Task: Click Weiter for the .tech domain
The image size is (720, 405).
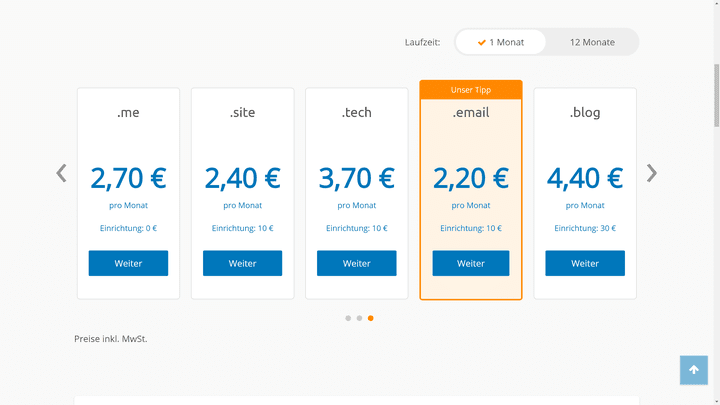Action: pyautogui.click(x=356, y=263)
